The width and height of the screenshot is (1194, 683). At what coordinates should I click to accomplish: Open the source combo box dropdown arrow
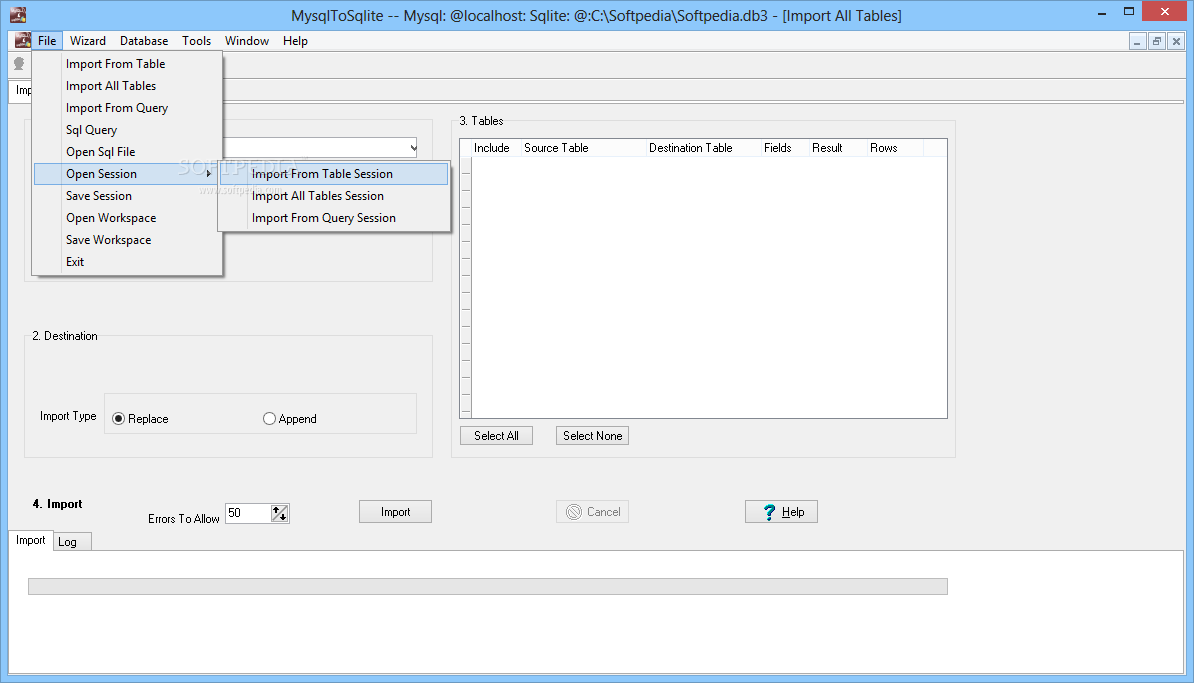[x=413, y=147]
